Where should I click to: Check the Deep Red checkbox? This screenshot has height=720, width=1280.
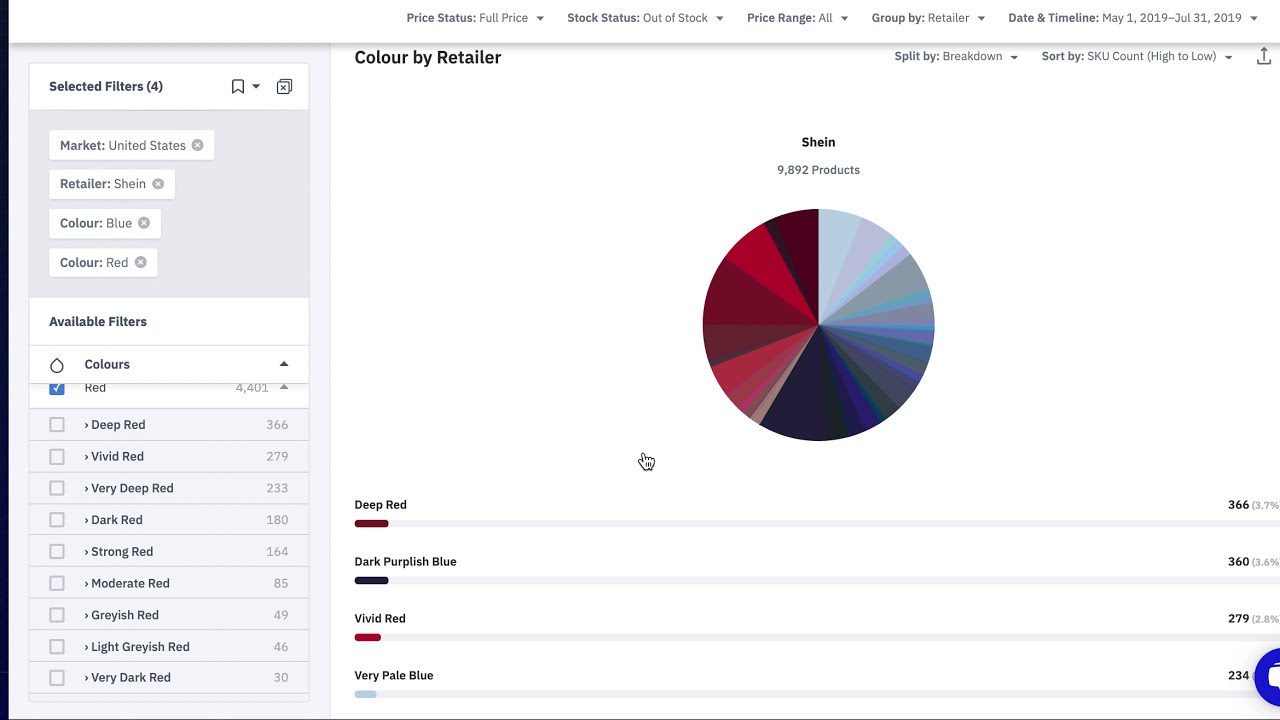57,425
